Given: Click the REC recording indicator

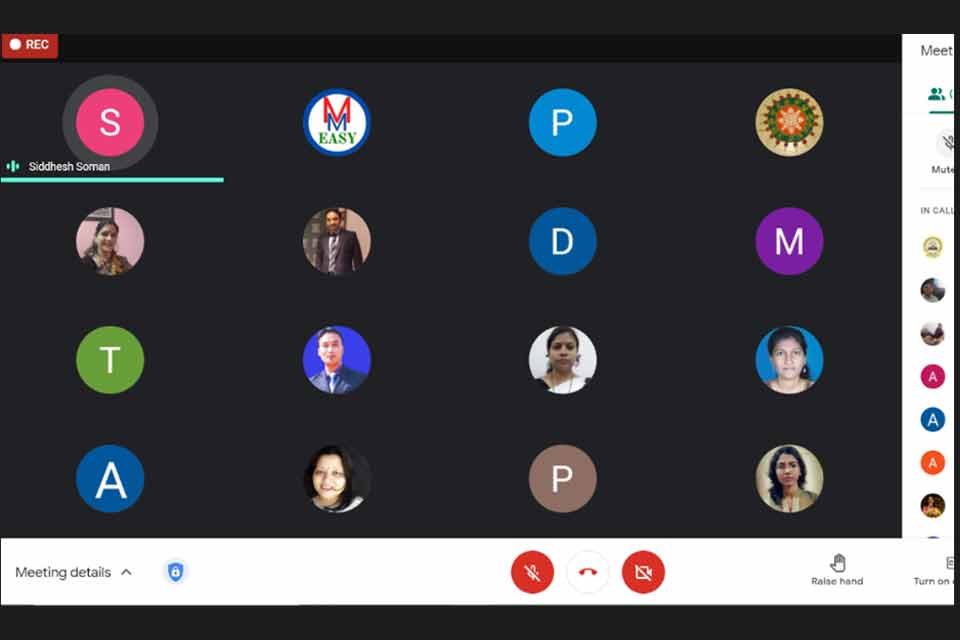Looking at the screenshot, I should (30, 45).
